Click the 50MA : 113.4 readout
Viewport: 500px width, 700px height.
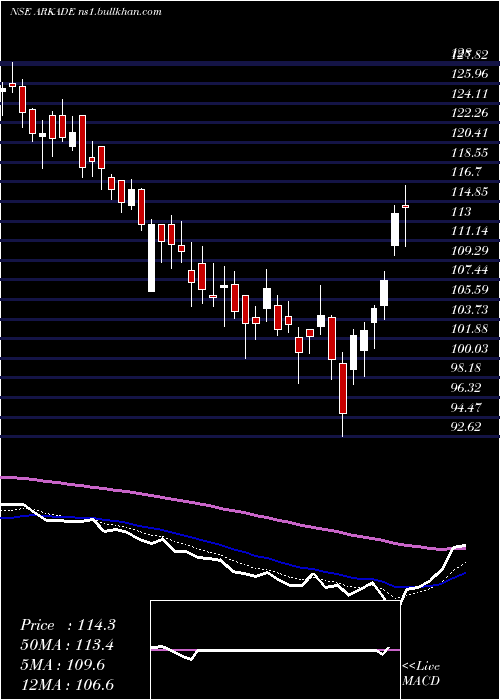(x=67, y=645)
